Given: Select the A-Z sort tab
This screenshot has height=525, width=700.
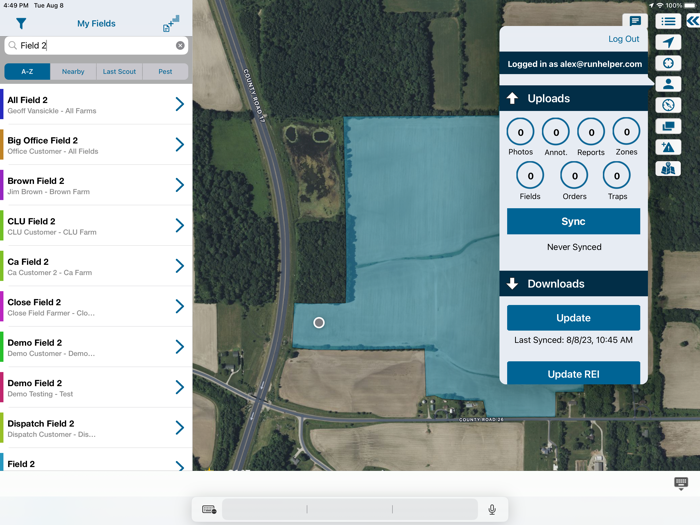Looking at the screenshot, I should point(27,71).
